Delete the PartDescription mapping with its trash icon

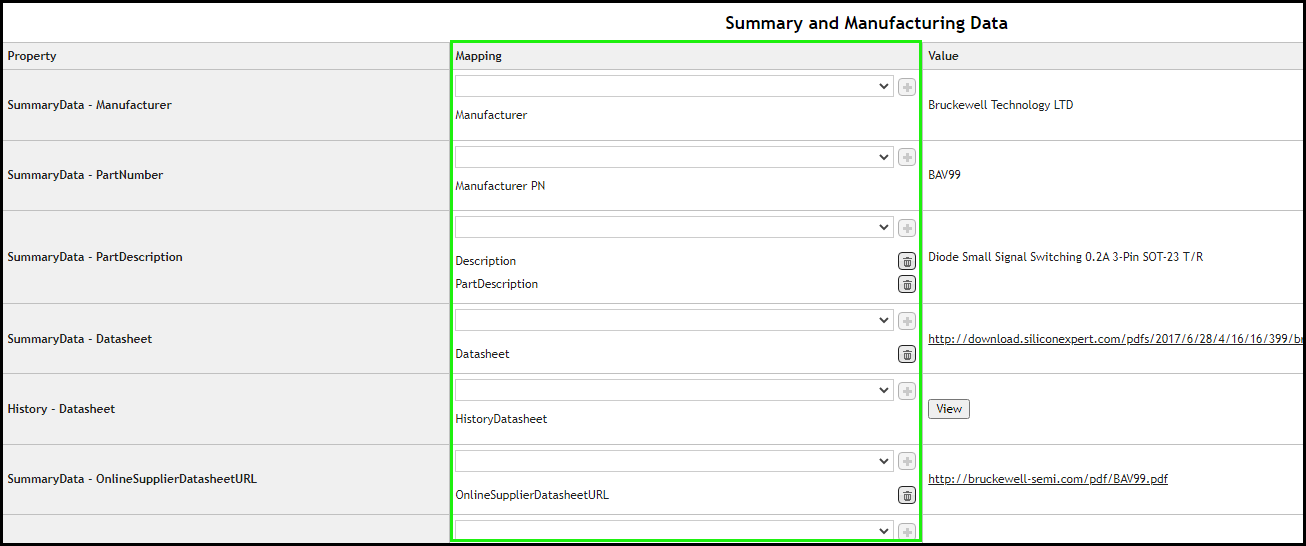pyautogui.click(x=907, y=284)
